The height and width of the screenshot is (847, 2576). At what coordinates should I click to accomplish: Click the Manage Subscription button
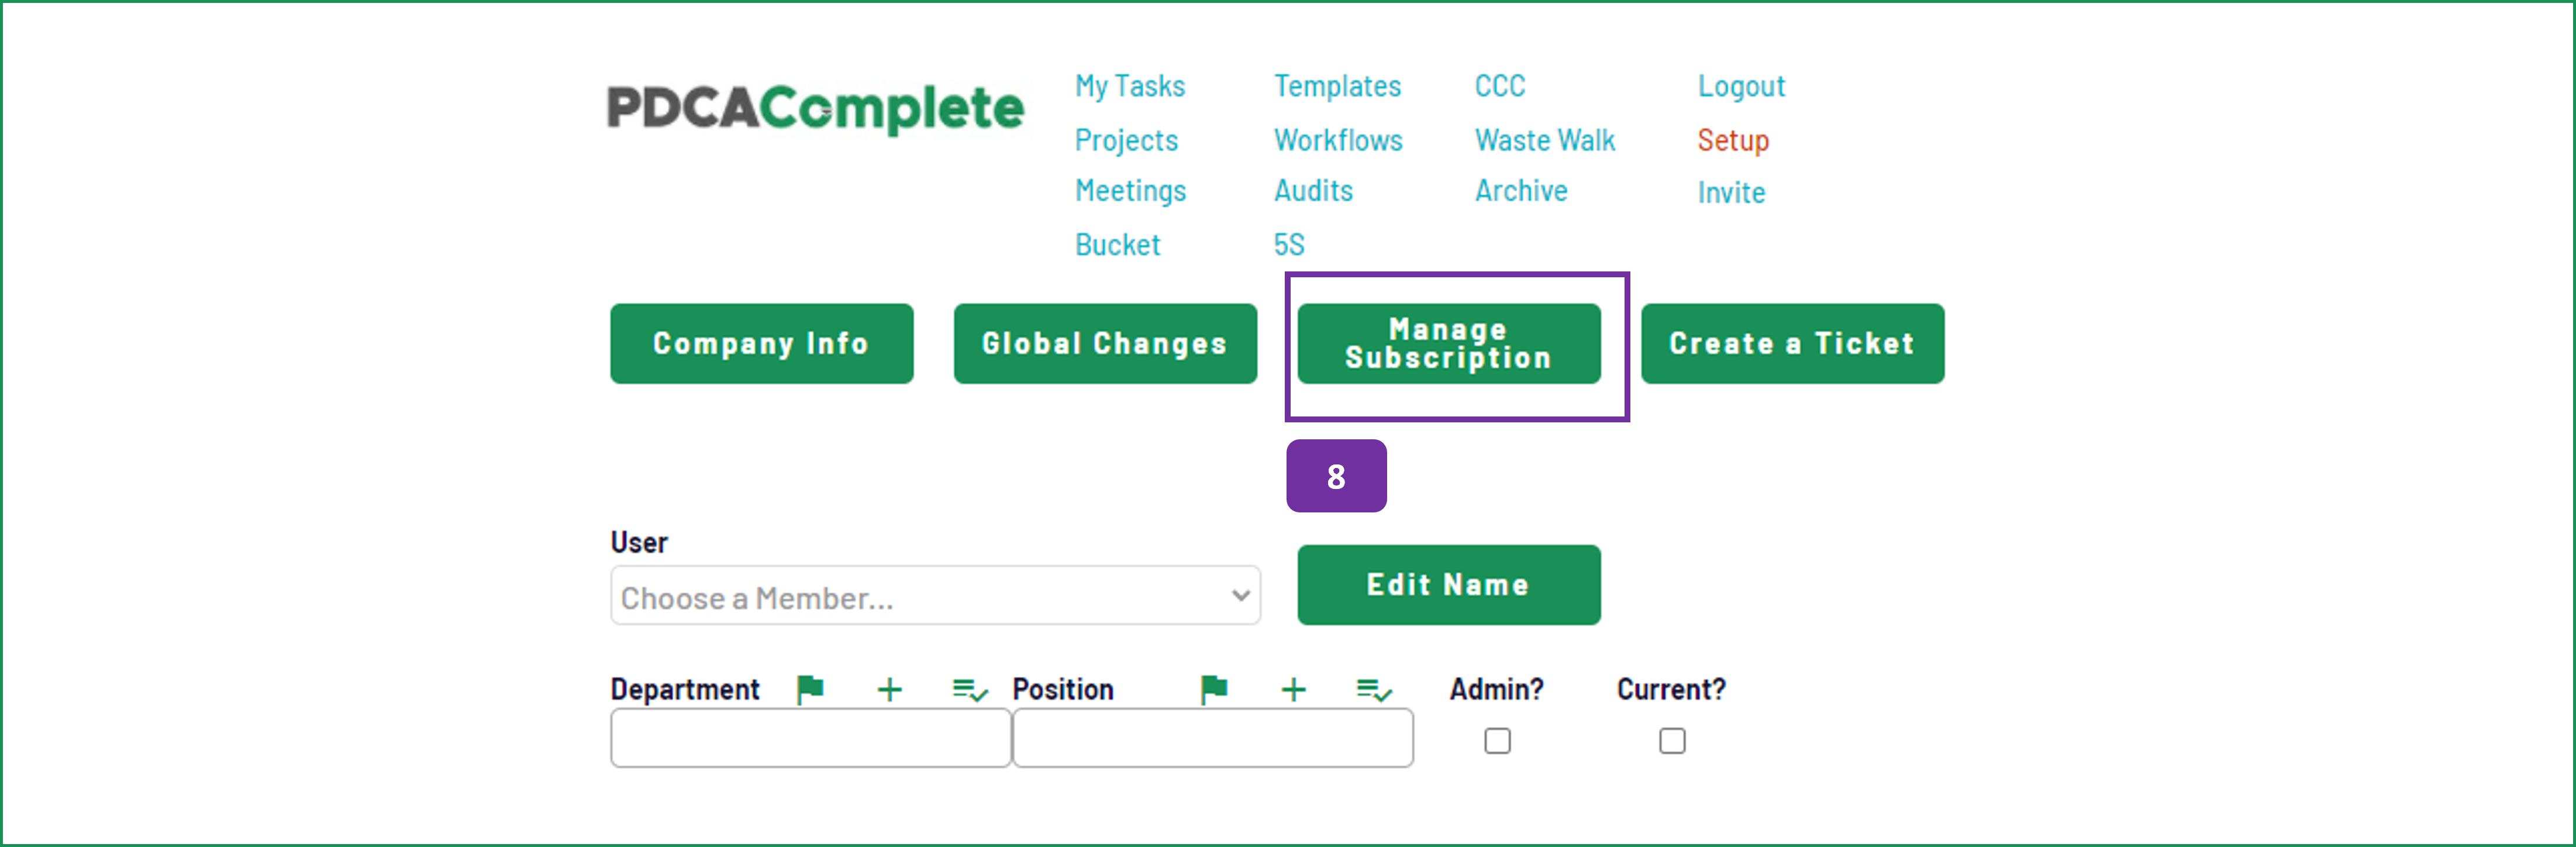pos(1449,344)
